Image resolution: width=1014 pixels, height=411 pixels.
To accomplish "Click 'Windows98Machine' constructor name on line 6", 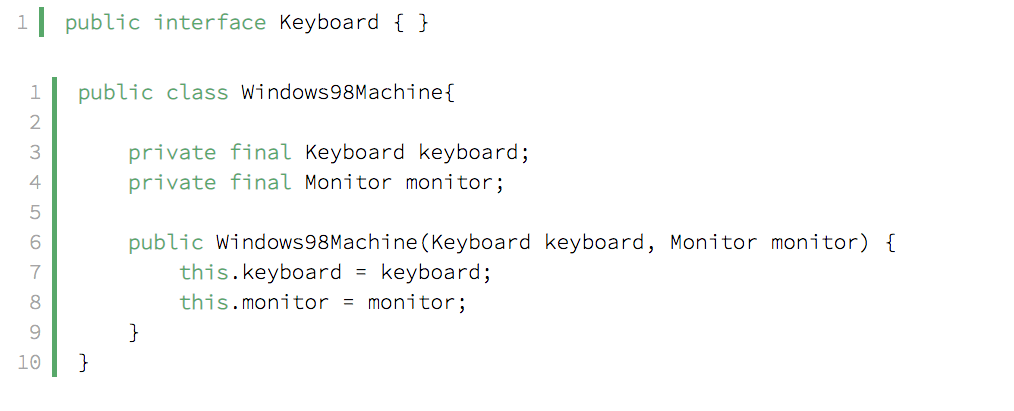I will click(x=317, y=242).
